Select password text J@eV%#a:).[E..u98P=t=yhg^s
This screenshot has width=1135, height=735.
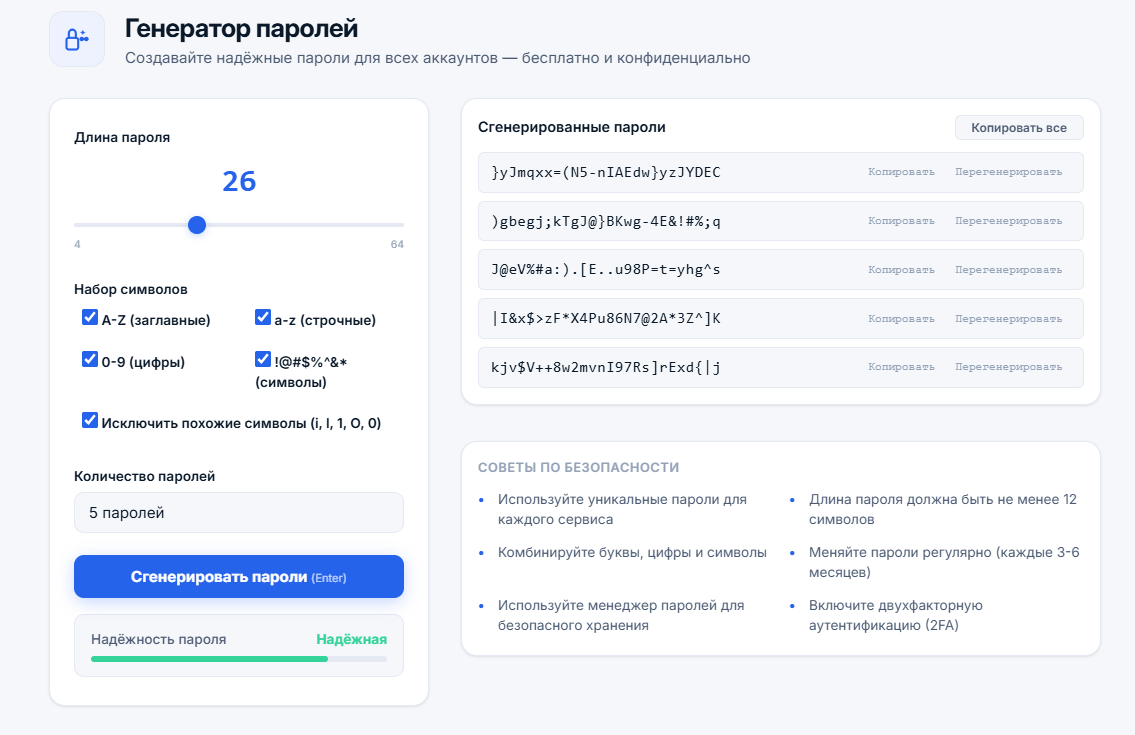(606, 270)
